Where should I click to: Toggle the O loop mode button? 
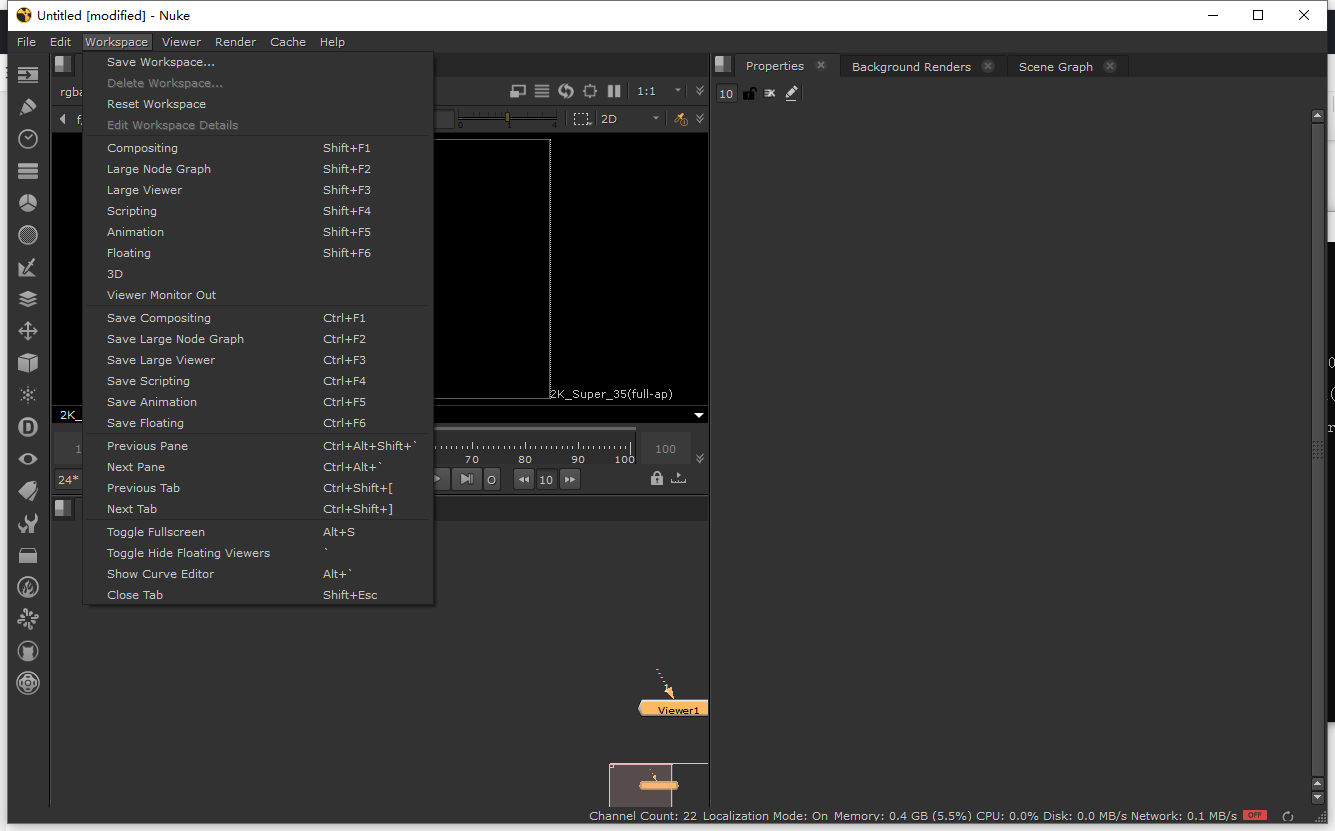click(491, 480)
